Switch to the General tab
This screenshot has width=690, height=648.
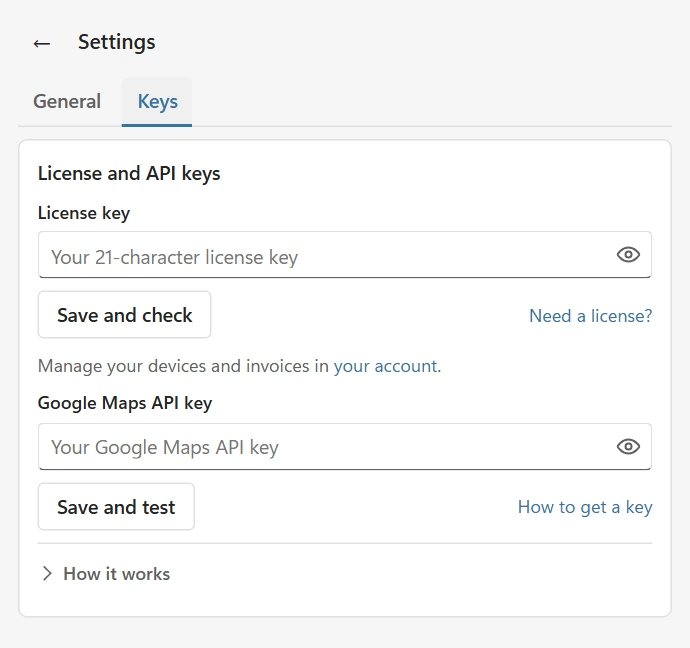coord(67,101)
